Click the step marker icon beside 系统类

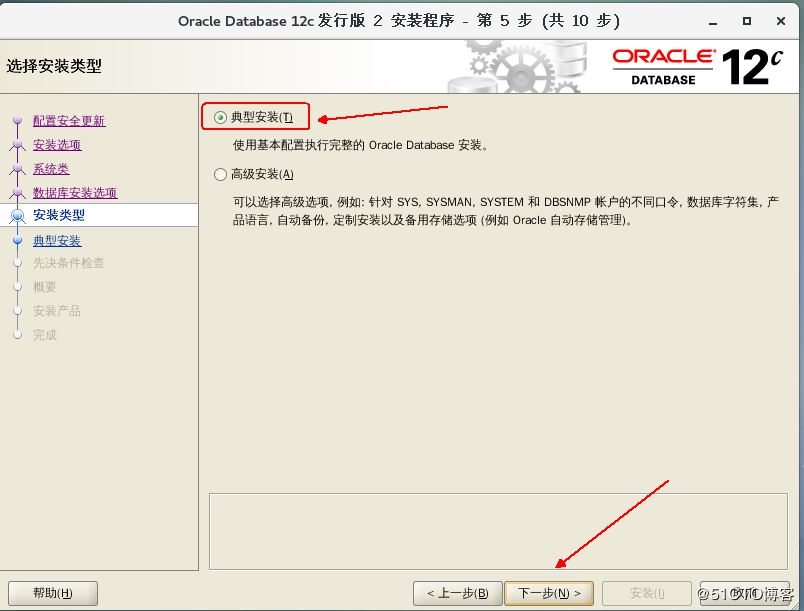(x=17, y=169)
